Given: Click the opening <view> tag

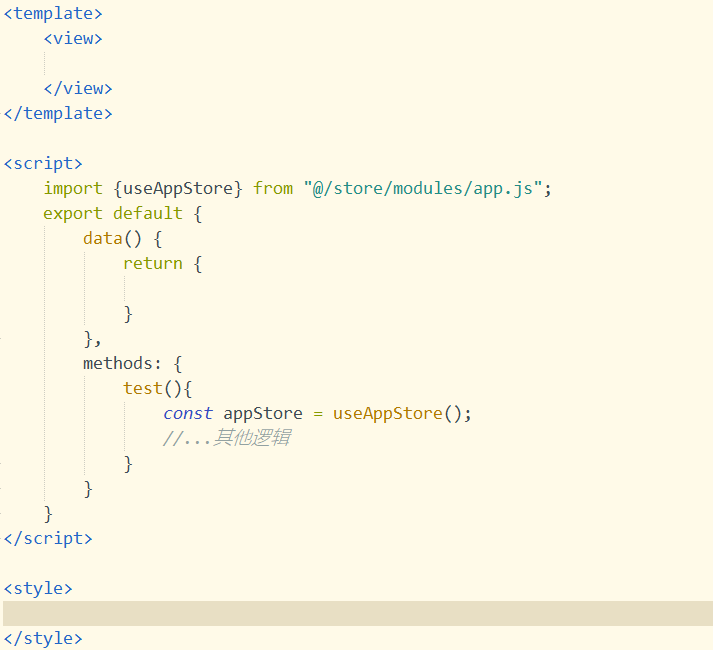Looking at the screenshot, I should pyautogui.click(x=73, y=39).
